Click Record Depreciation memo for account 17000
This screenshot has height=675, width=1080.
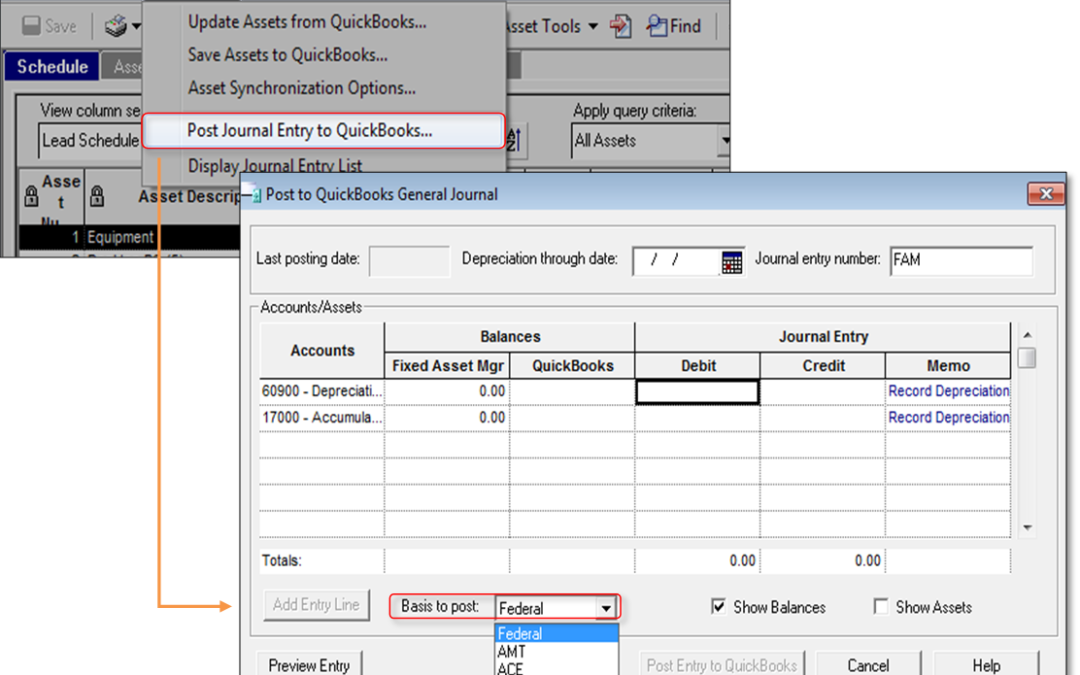(x=948, y=417)
